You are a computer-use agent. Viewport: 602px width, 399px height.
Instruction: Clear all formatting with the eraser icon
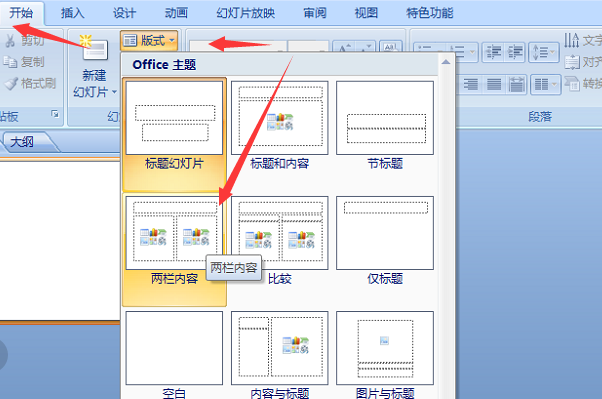[390, 47]
